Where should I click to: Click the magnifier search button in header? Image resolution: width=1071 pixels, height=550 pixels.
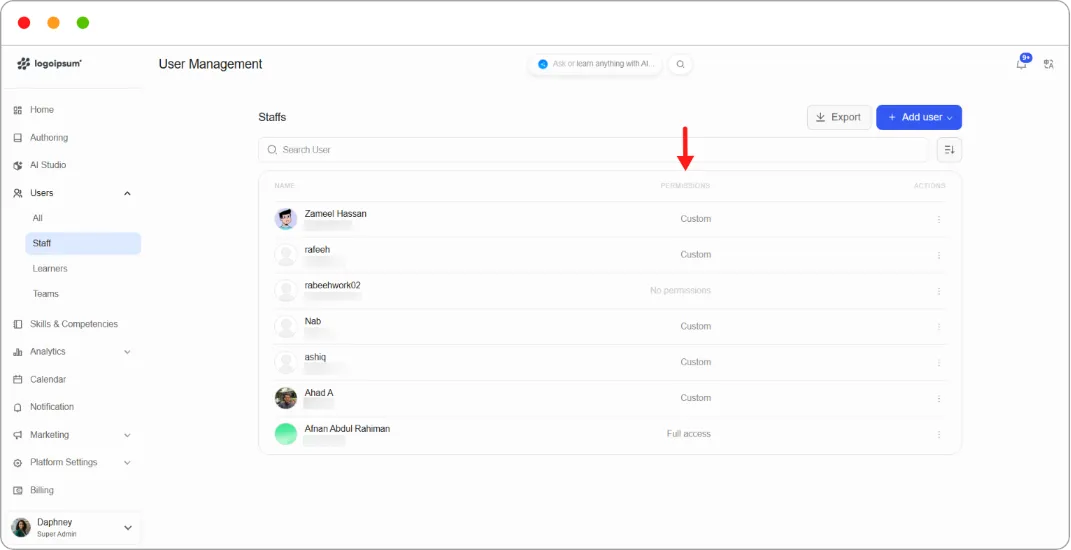pyautogui.click(x=680, y=64)
